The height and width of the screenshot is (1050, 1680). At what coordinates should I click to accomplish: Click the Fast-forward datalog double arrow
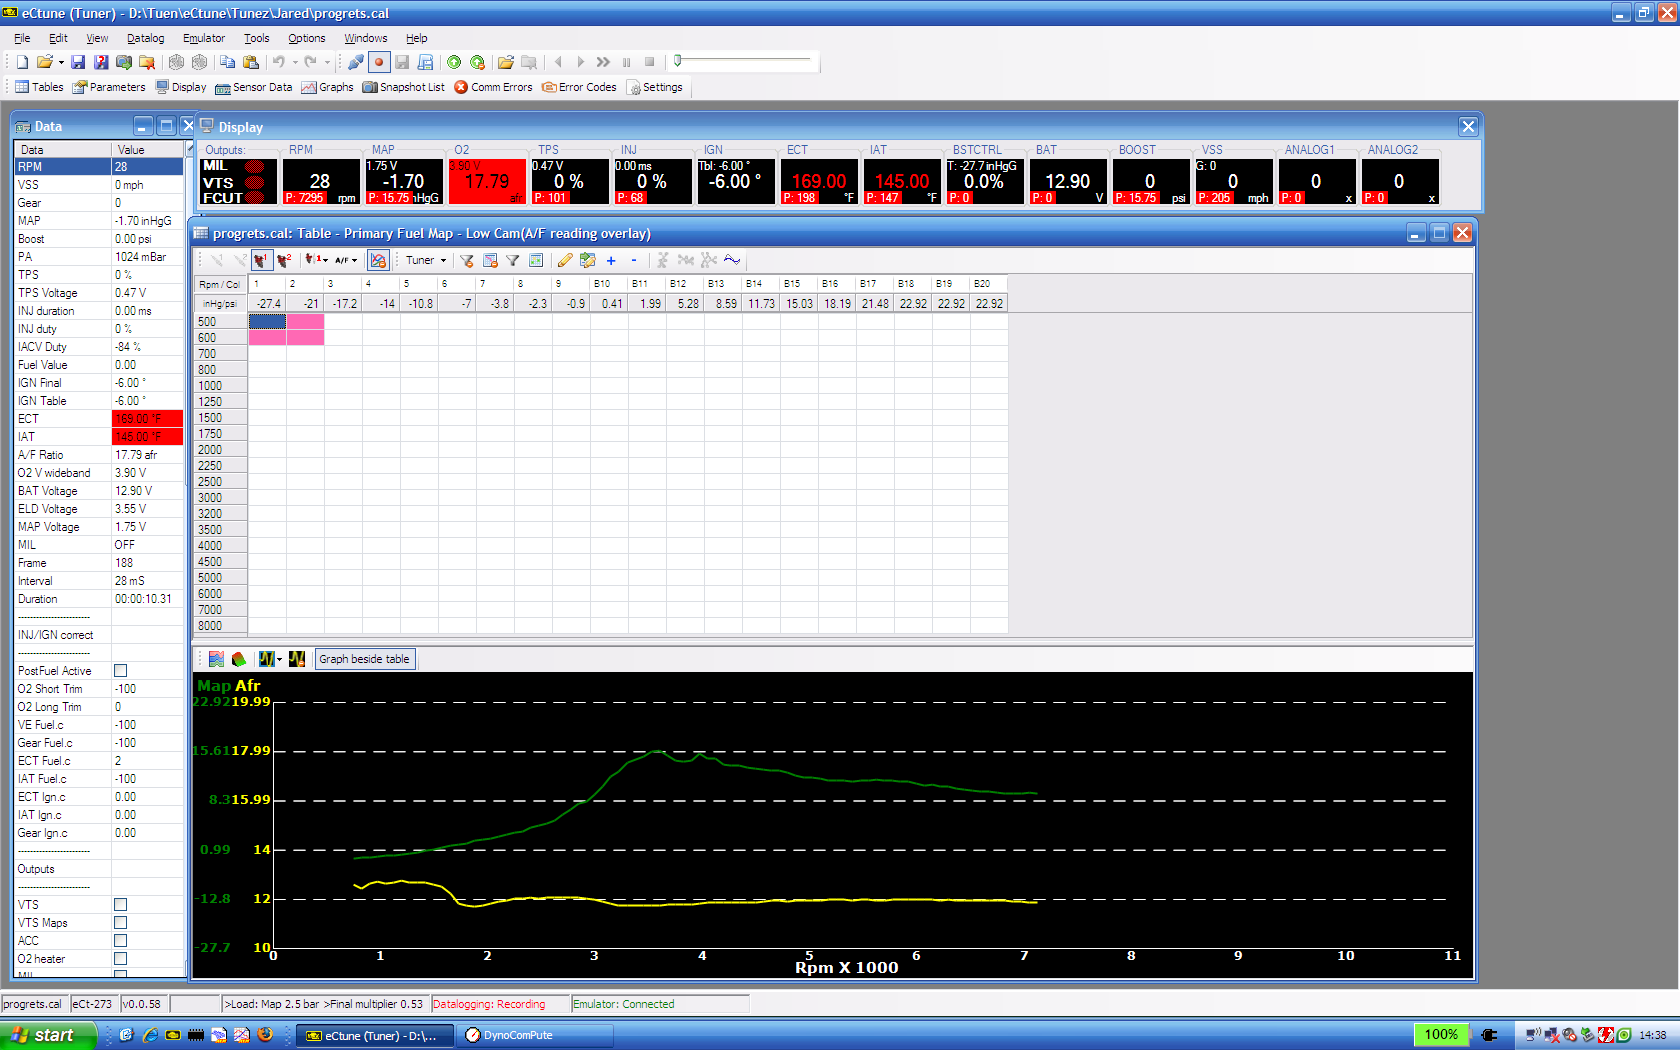click(603, 62)
